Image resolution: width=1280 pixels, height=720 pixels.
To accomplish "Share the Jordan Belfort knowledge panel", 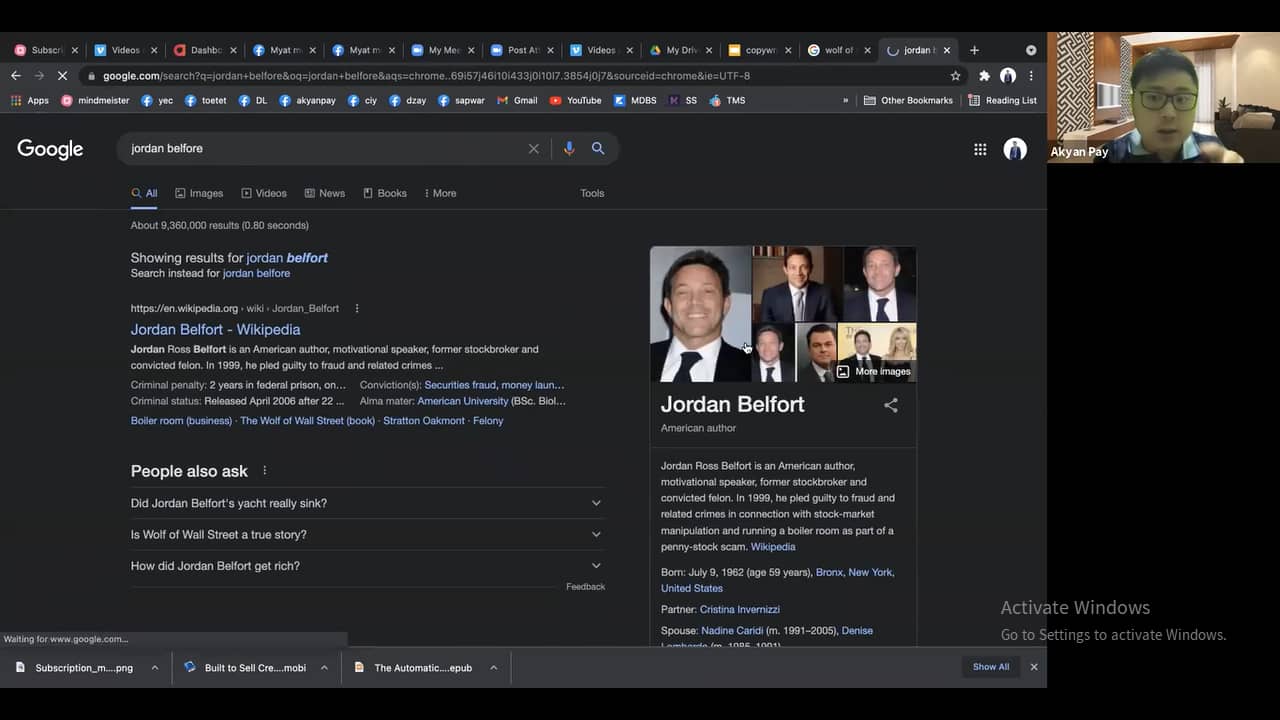I will point(891,405).
